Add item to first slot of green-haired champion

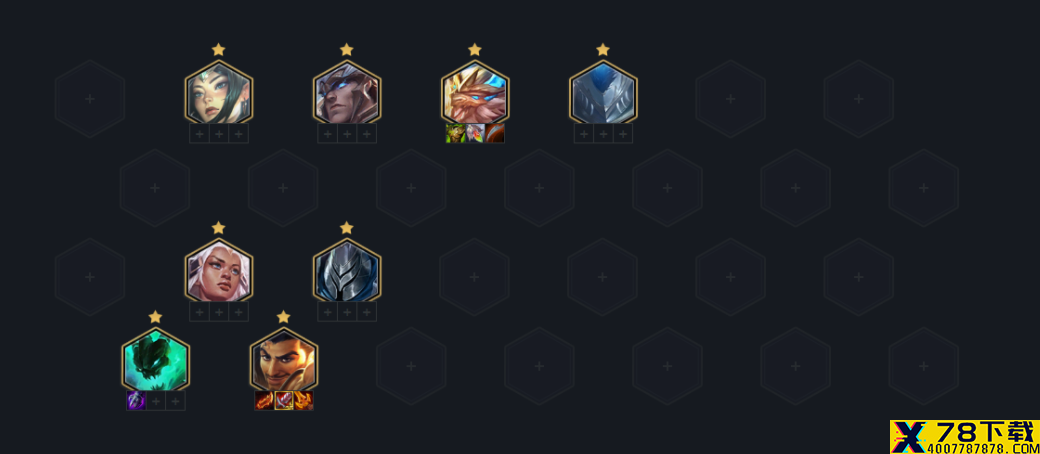pyautogui.click(x=199, y=133)
